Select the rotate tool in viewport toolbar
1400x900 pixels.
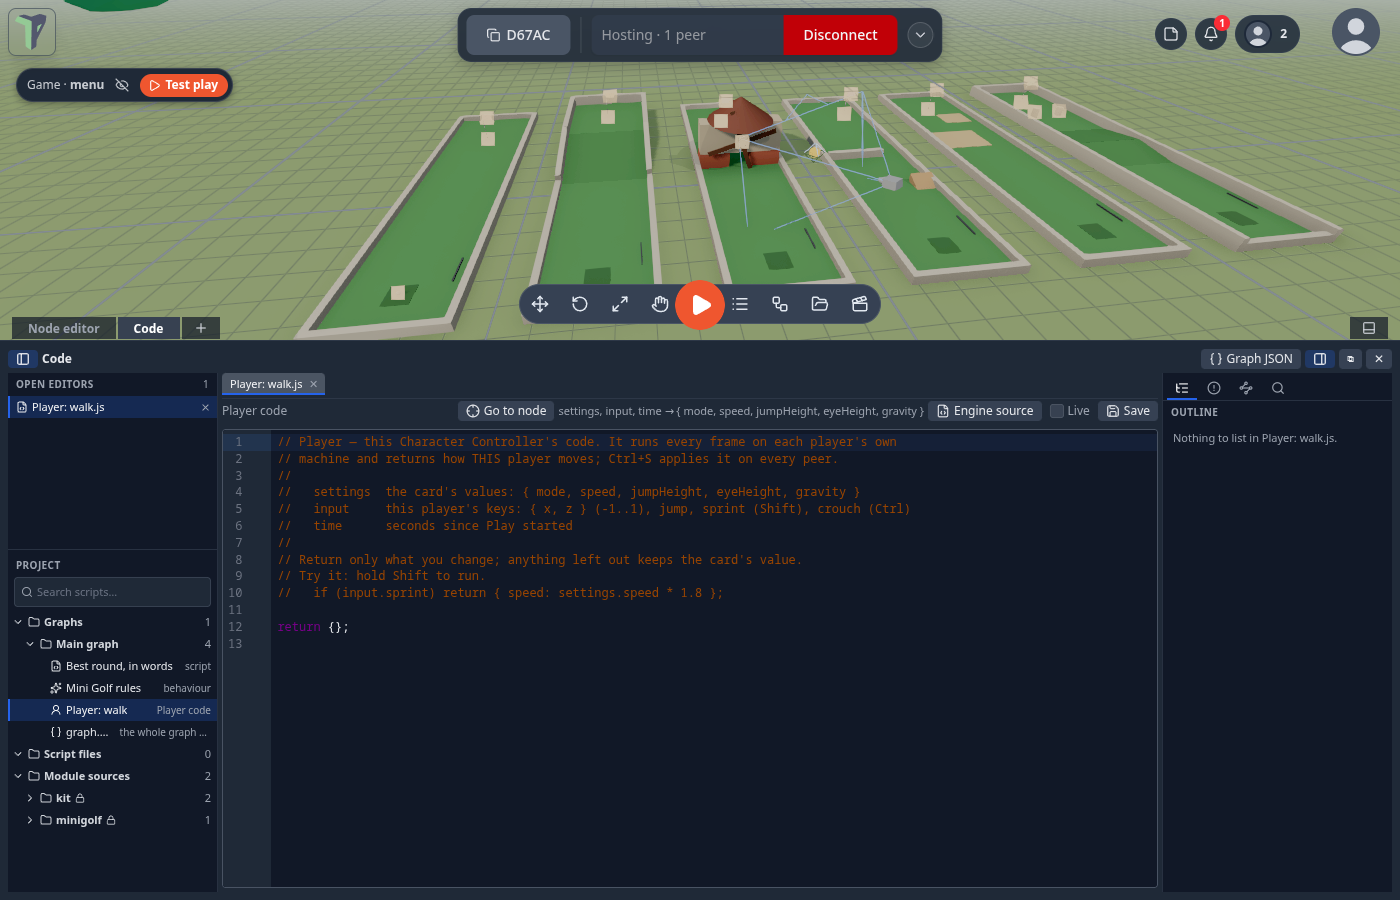(580, 304)
